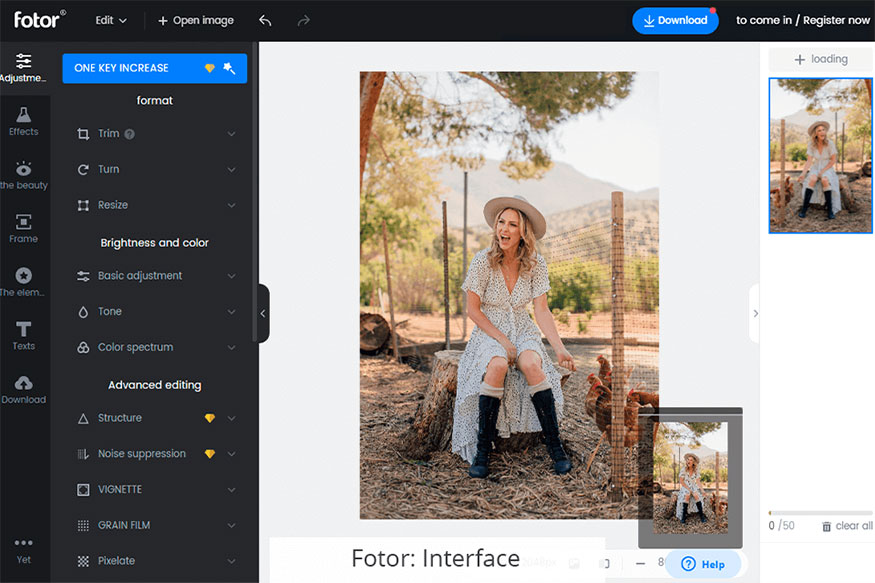Image resolution: width=875 pixels, height=583 pixels.
Task: Click the zoom out minus icon
Action: (x=641, y=563)
